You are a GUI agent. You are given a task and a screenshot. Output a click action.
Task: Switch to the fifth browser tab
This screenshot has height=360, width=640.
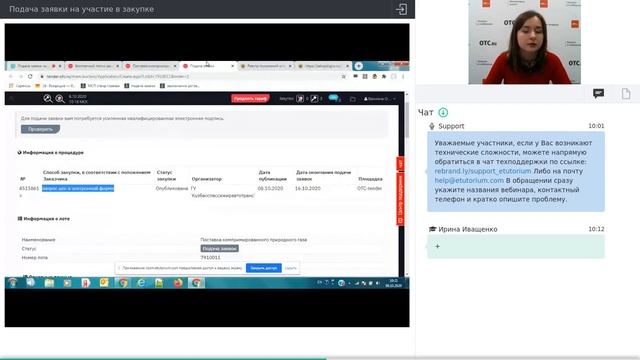[x=266, y=66]
